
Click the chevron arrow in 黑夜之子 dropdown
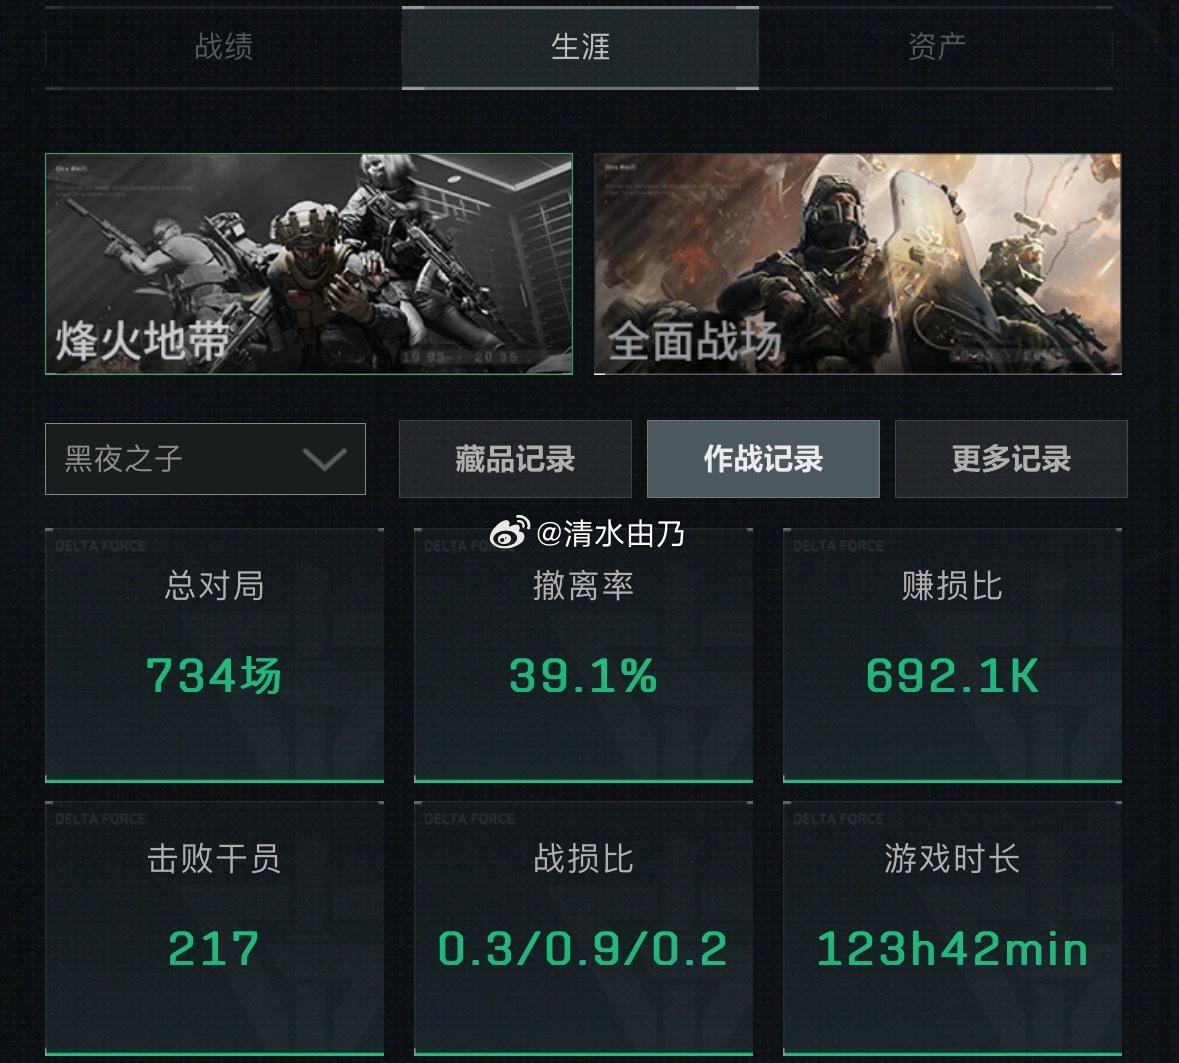[324, 459]
